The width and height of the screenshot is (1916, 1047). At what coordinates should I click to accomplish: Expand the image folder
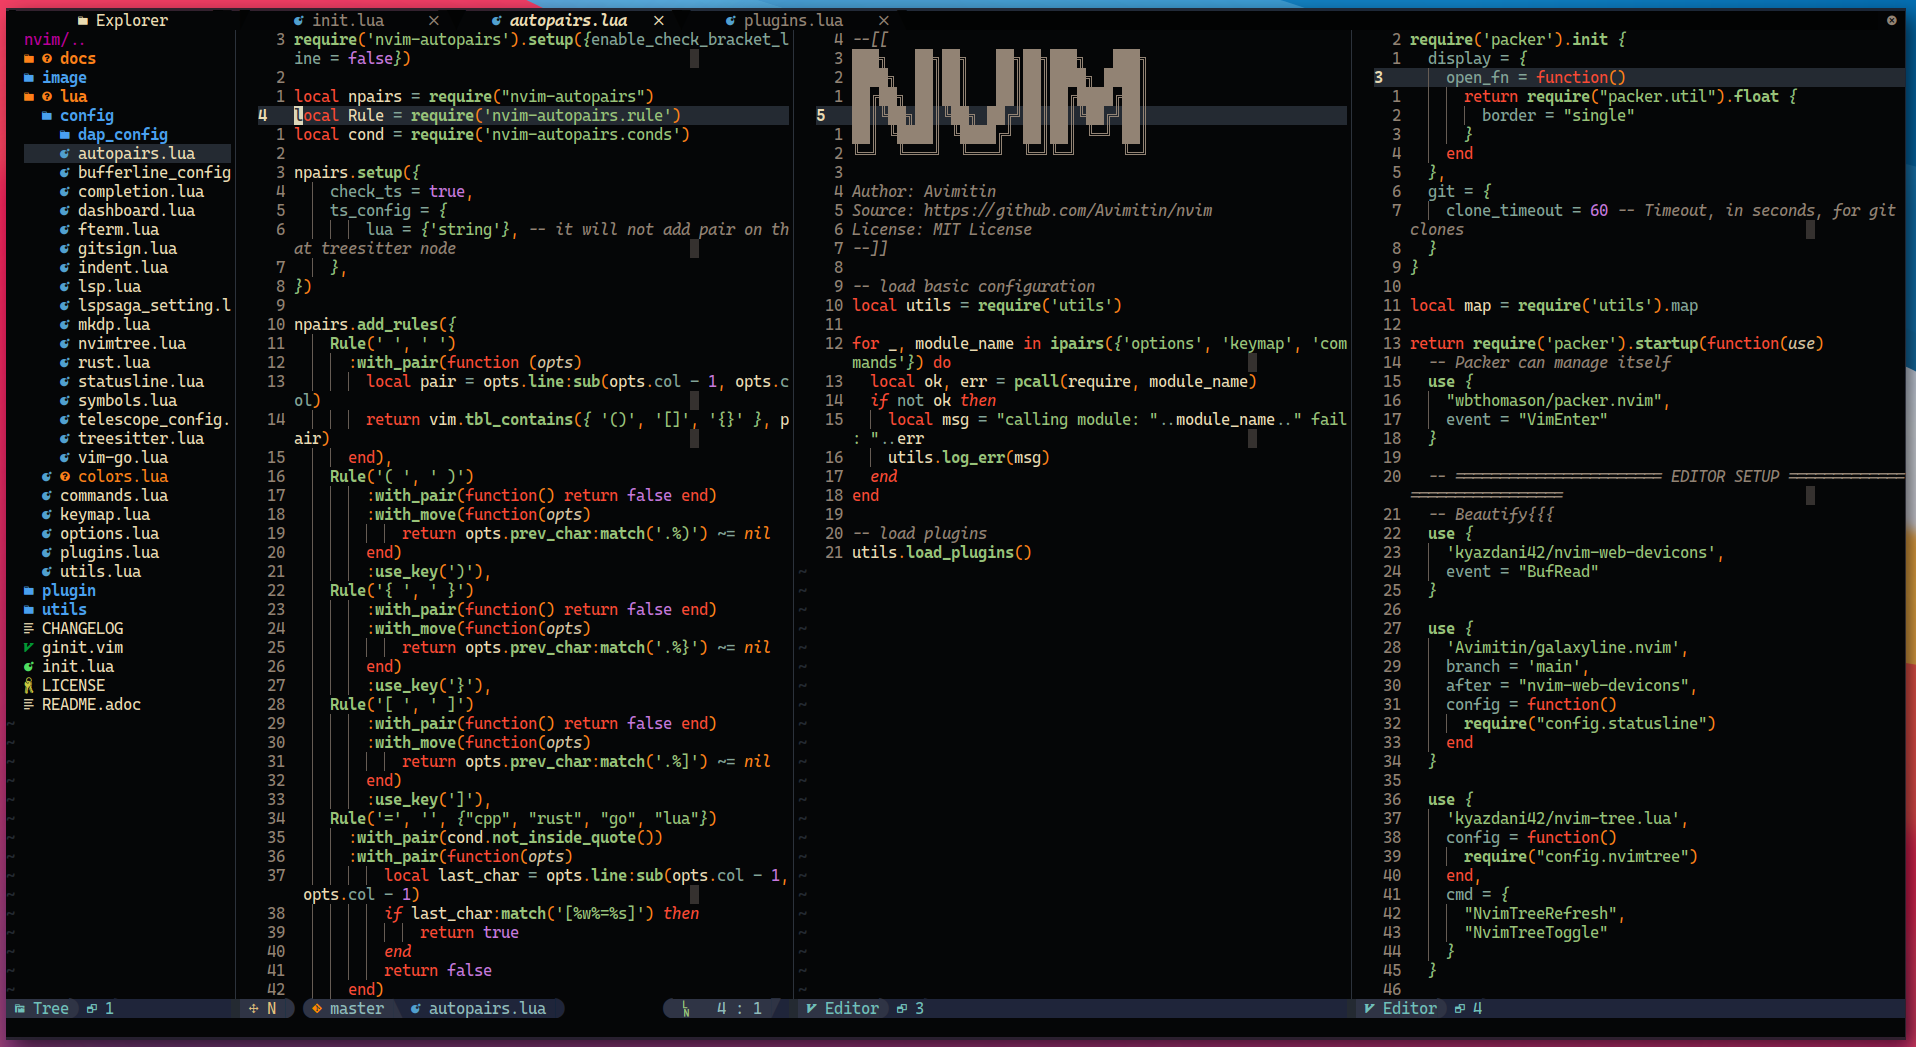pyautogui.click(x=64, y=77)
